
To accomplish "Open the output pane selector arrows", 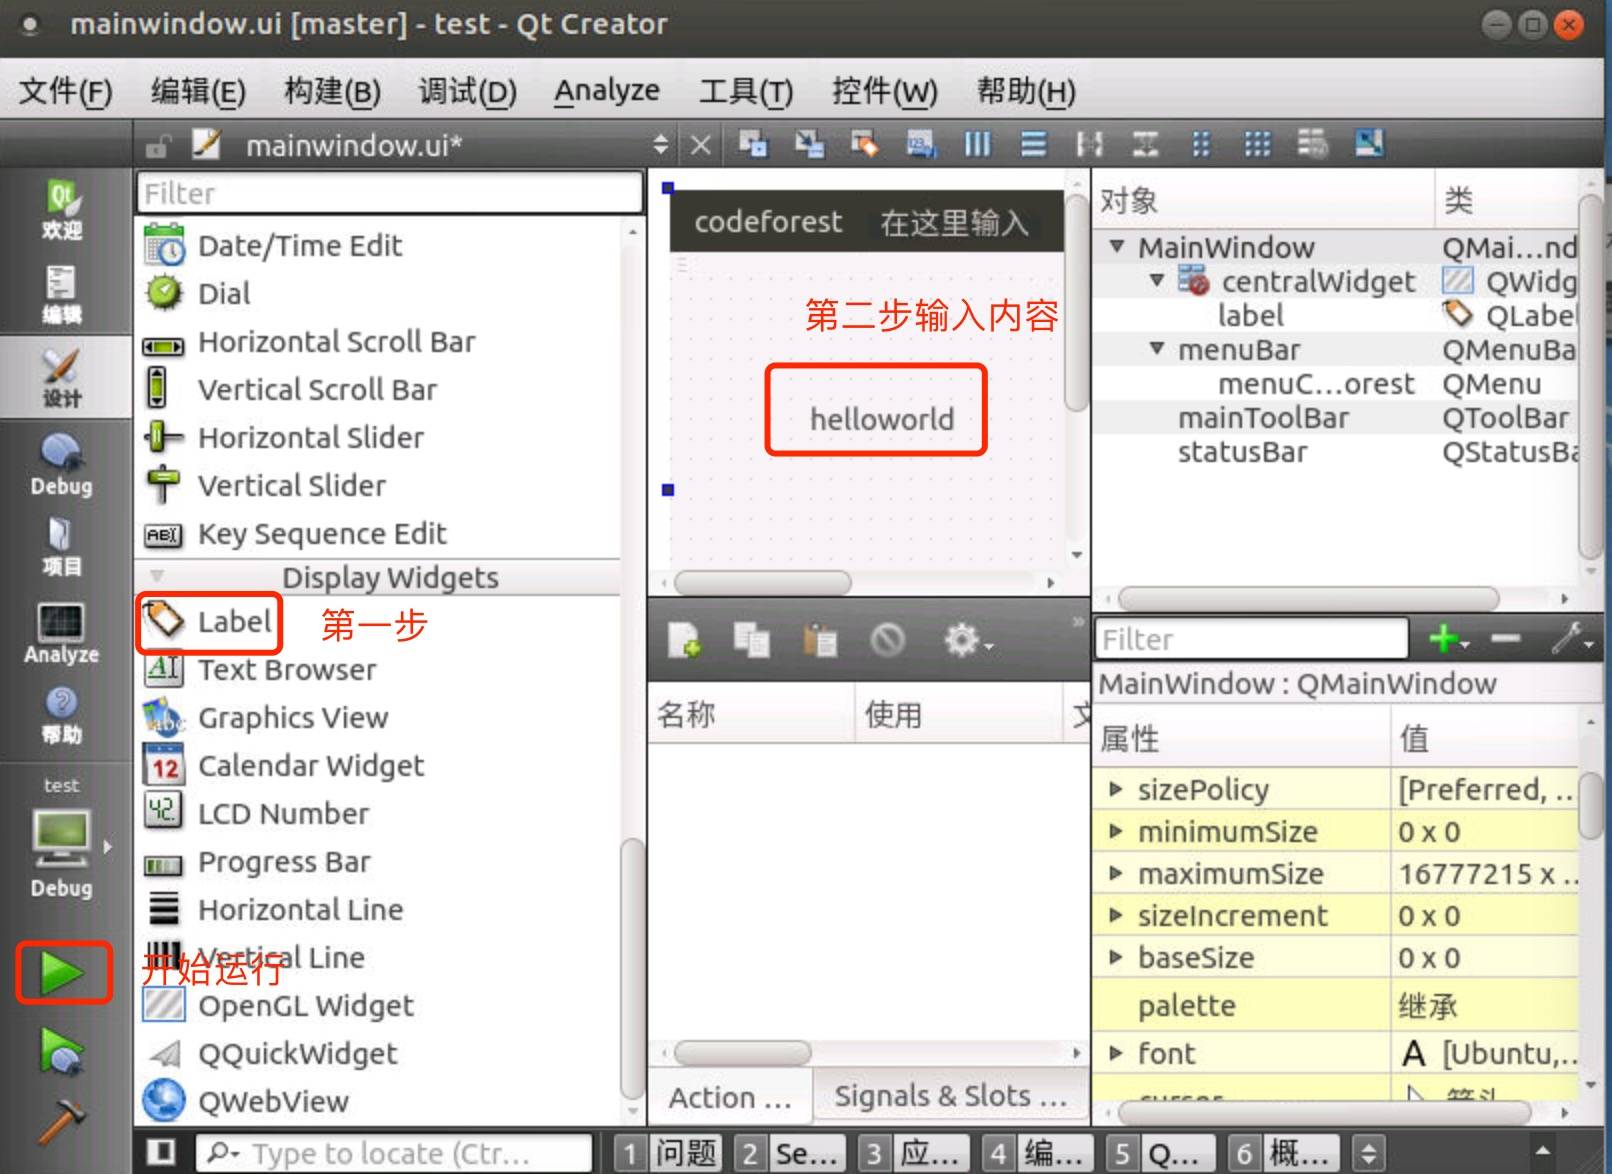I will (1368, 1153).
